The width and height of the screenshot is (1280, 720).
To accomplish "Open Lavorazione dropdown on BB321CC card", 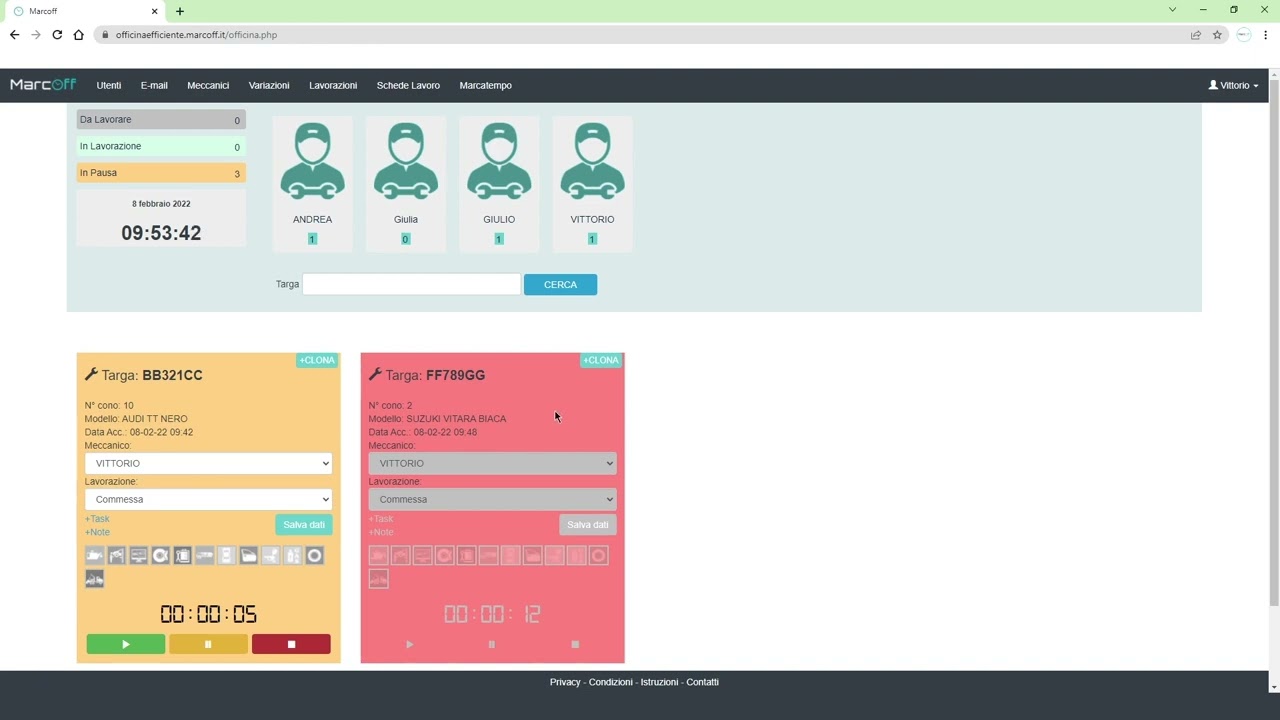I will tap(208, 499).
